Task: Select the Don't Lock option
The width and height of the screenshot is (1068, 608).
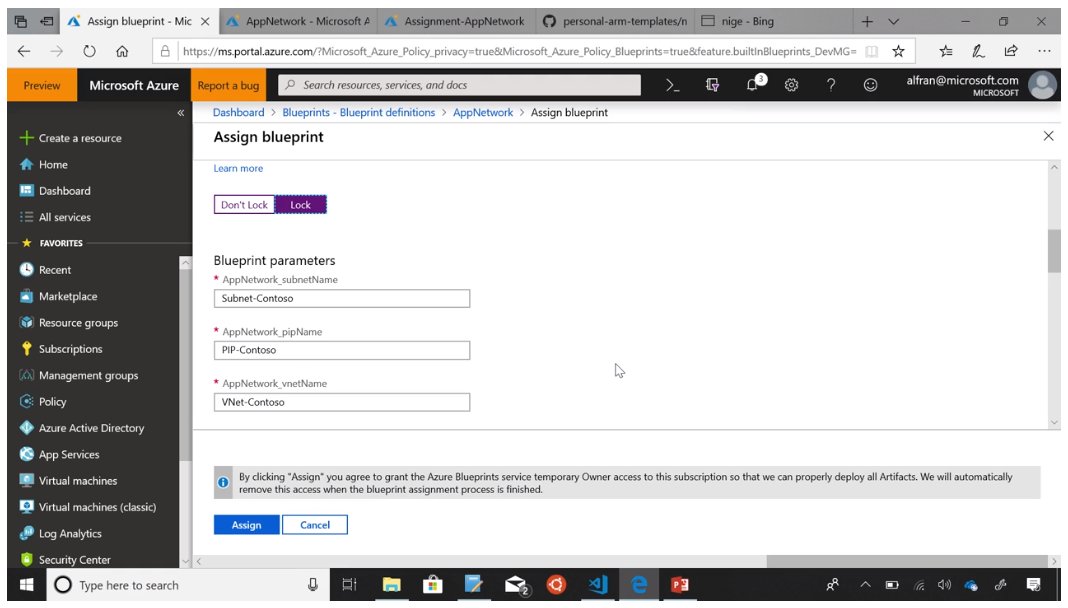Action: pyautogui.click(x=244, y=203)
